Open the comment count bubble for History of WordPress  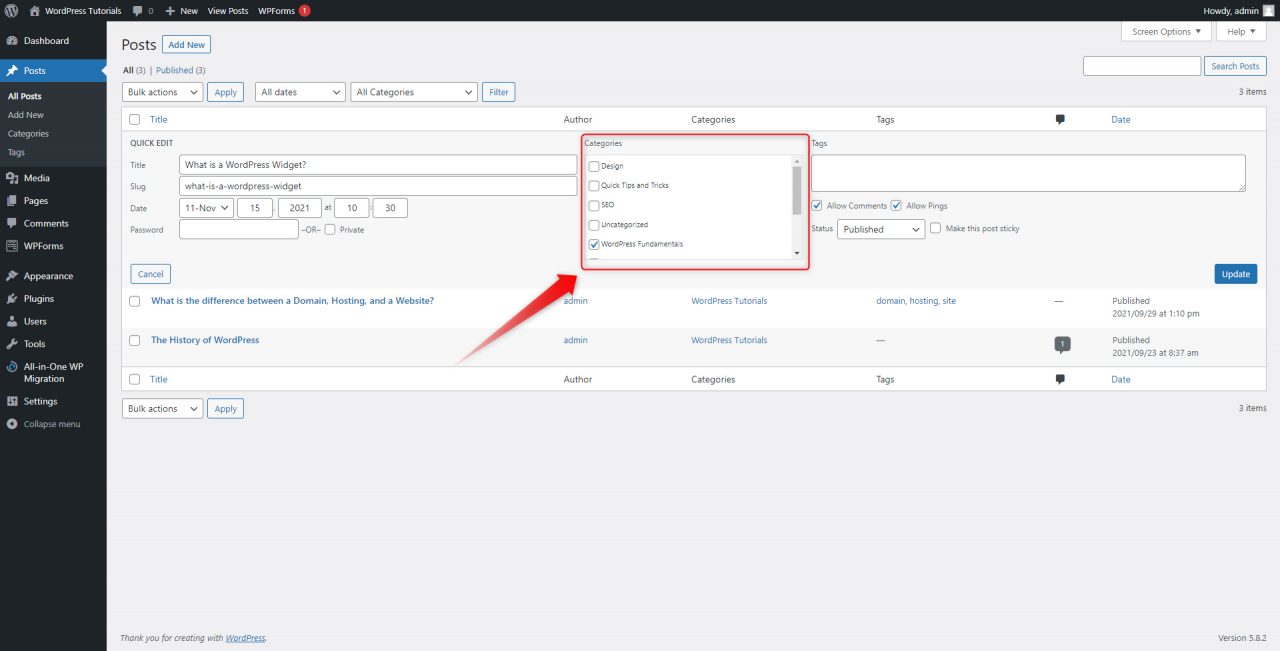[1062, 344]
